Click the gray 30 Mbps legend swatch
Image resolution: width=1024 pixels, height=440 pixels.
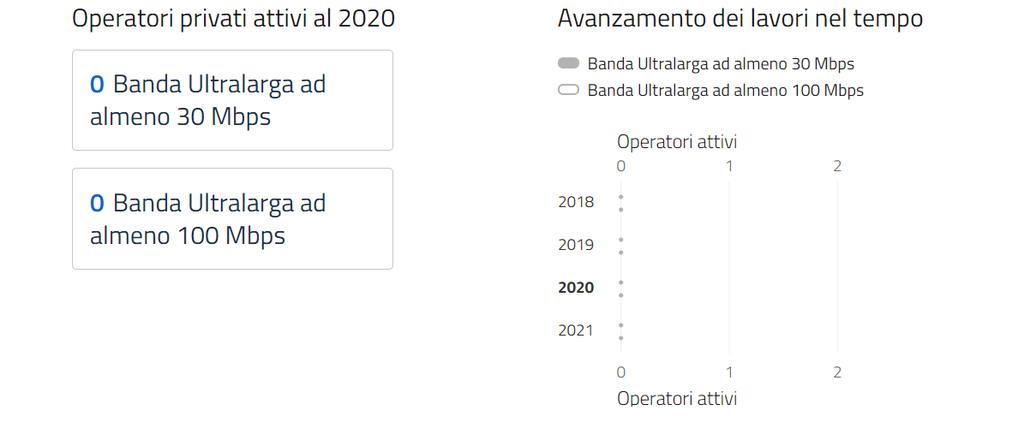tap(569, 64)
